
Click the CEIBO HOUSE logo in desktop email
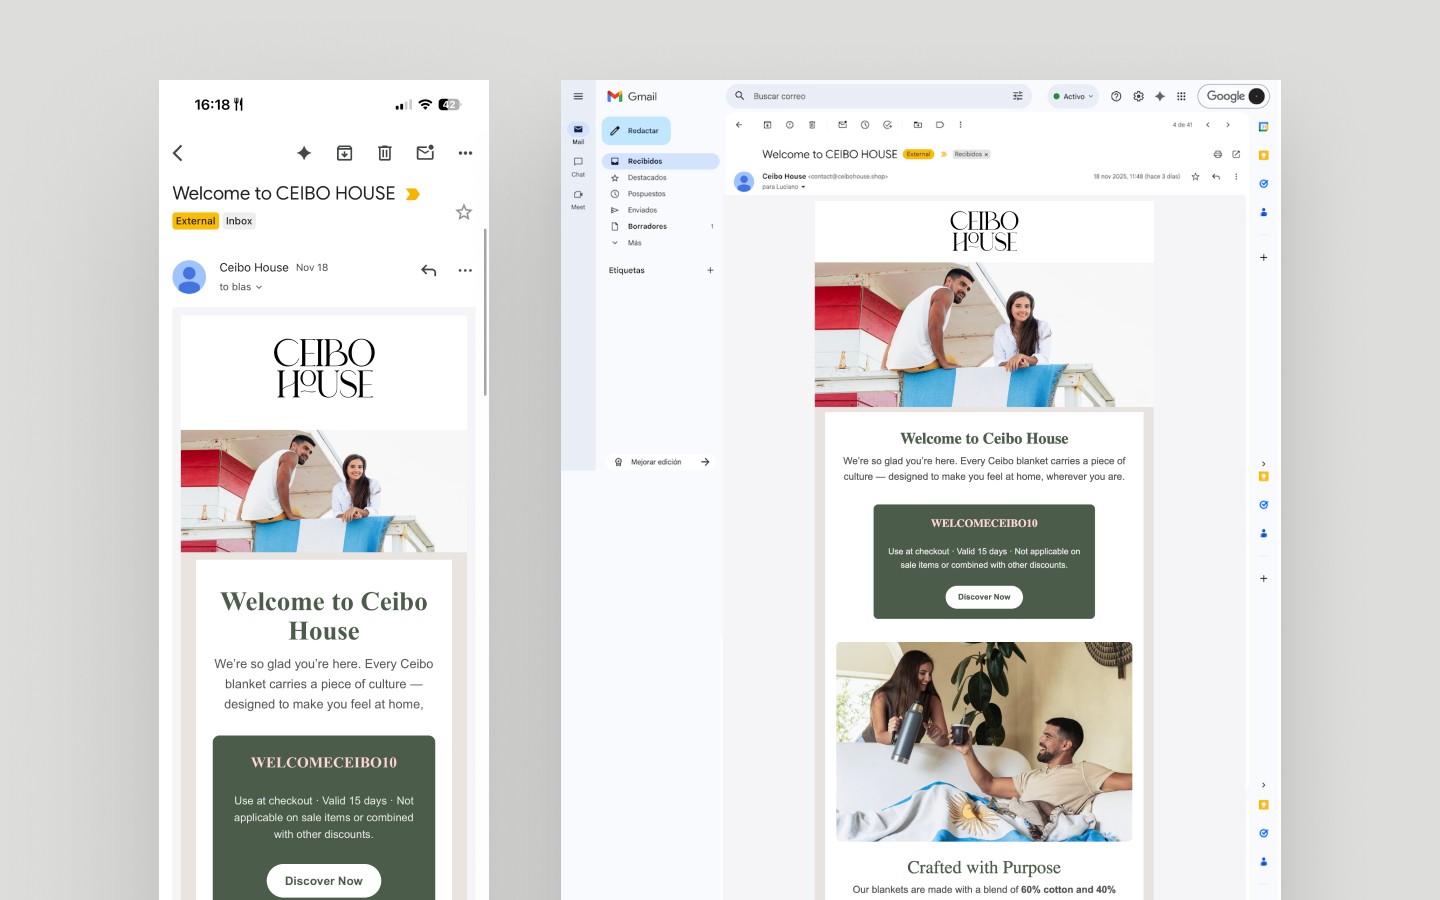(x=984, y=231)
